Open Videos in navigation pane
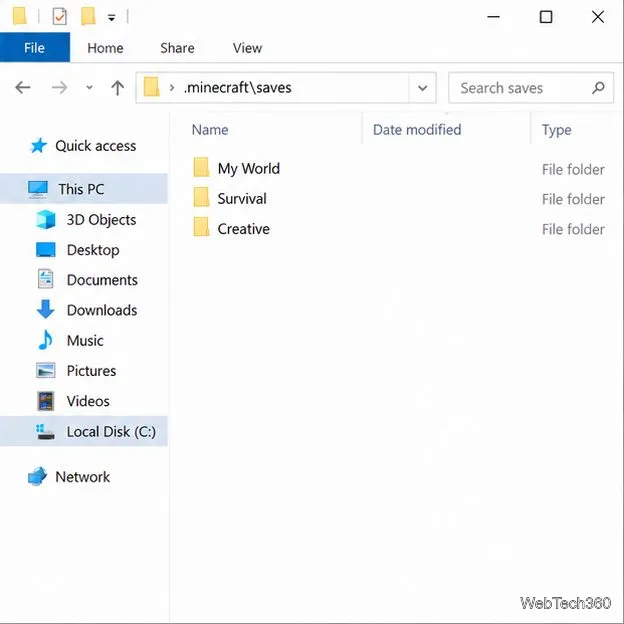This screenshot has width=624, height=624. click(88, 401)
